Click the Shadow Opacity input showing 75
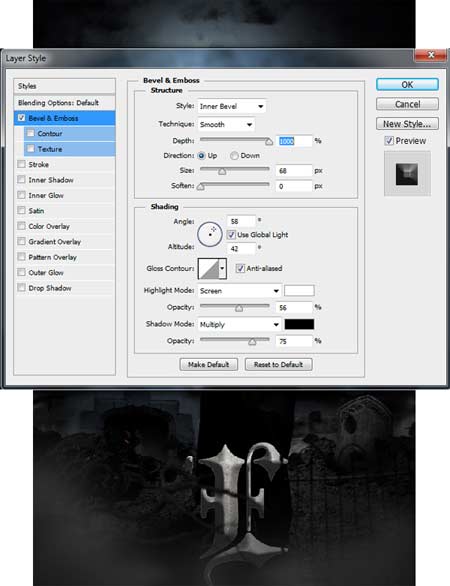 (294, 341)
